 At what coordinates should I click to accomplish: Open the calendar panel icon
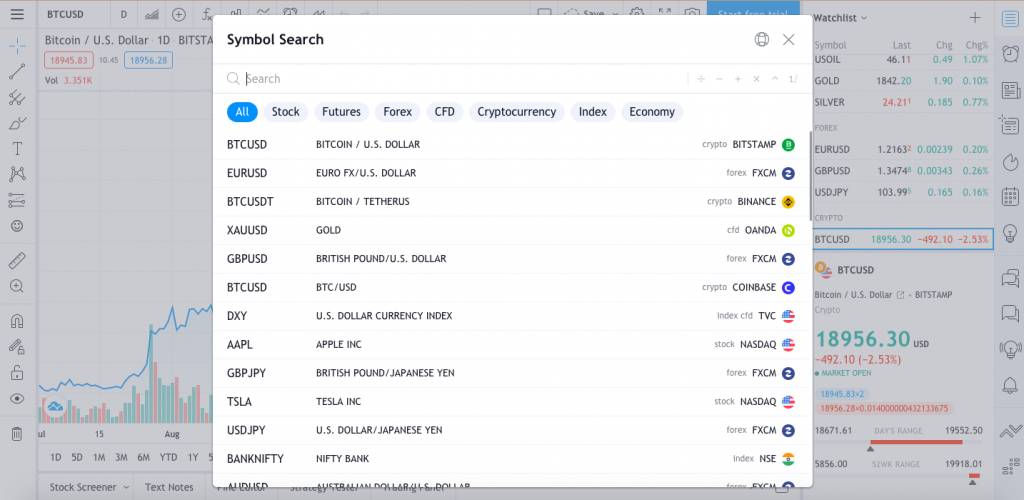pyautogui.click(x=1010, y=196)
